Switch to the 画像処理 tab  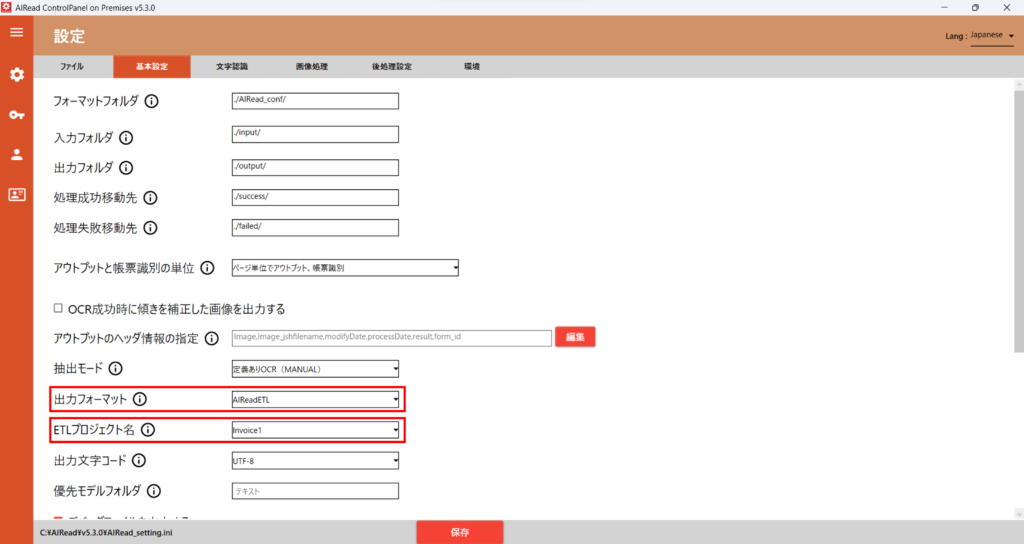click(312, 67)
